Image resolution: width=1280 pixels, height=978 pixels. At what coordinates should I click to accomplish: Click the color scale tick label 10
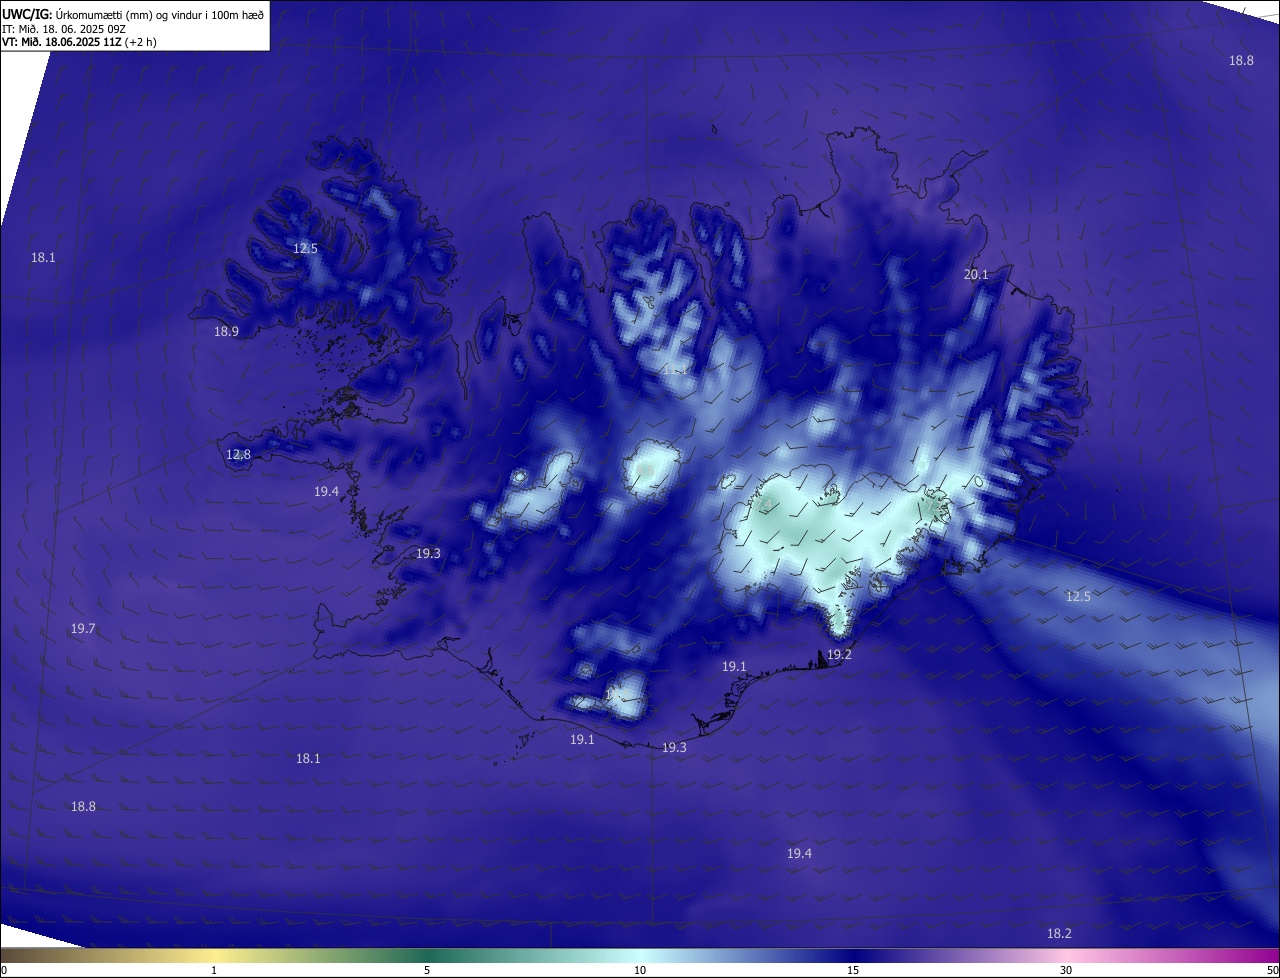click(x=640, y=970)
